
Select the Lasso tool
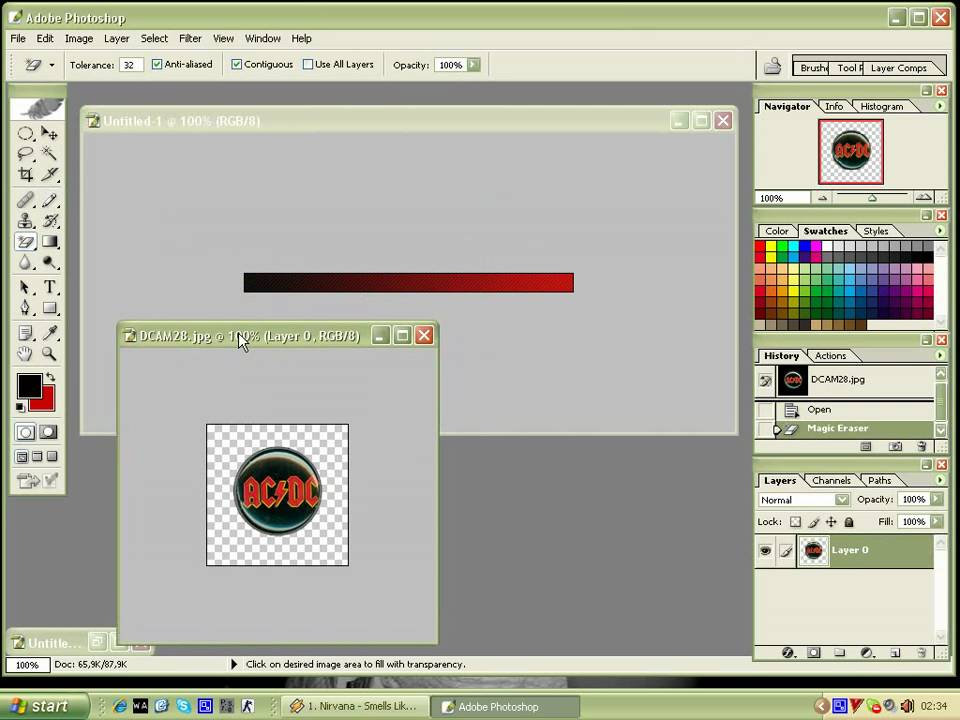pyautogui.click(x=25, y=154)
